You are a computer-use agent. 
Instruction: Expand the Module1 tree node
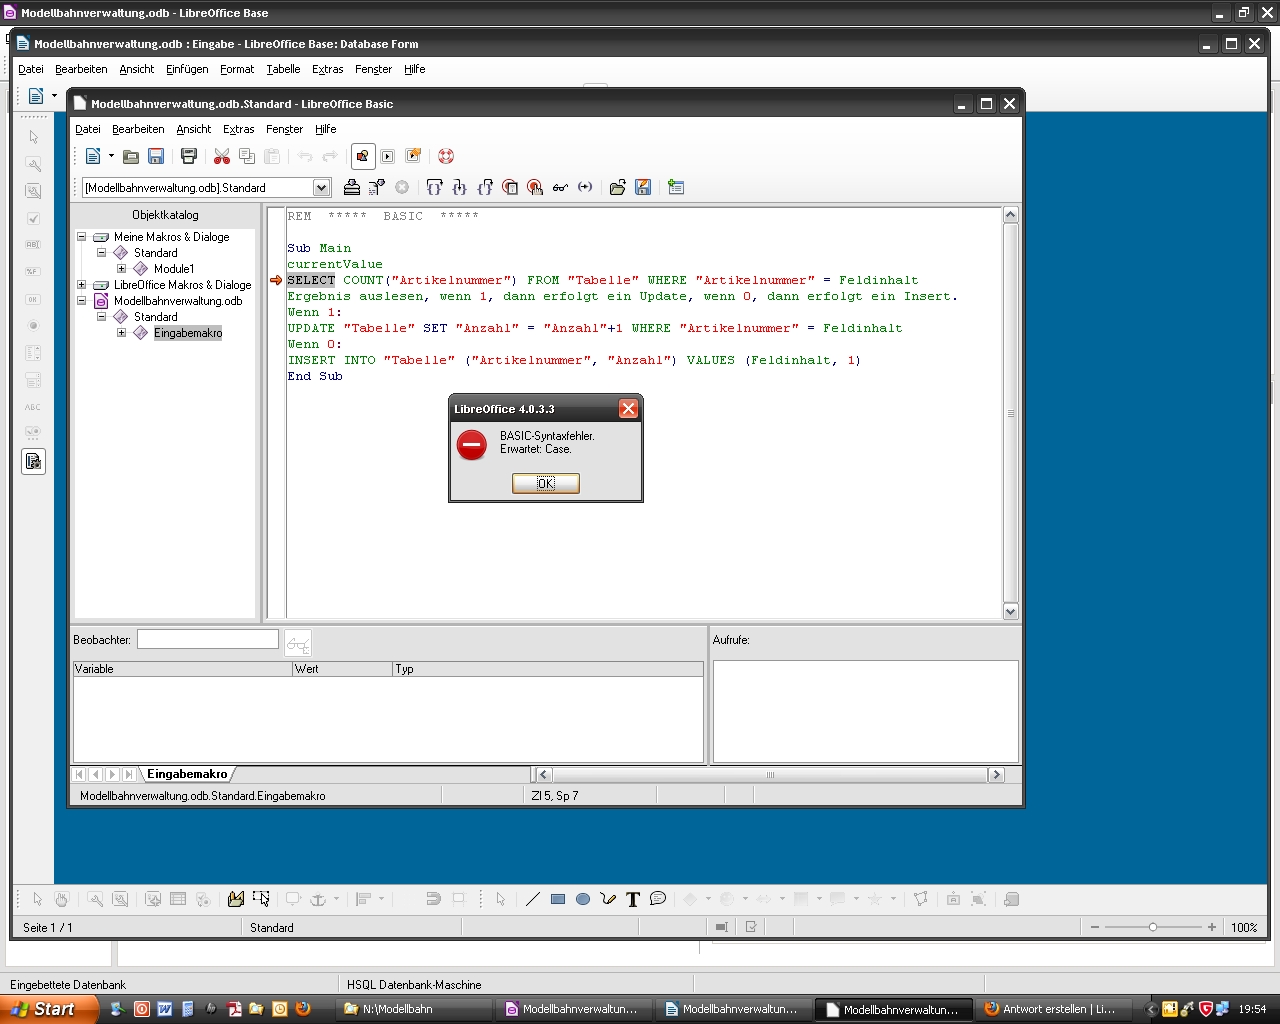click(x=122, y=269)
